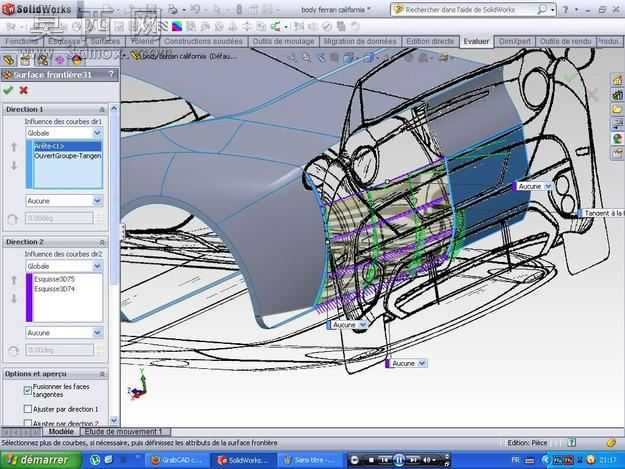625x469 pixels.
Task: Open the Surfaces tab
Action: point(105,41)
